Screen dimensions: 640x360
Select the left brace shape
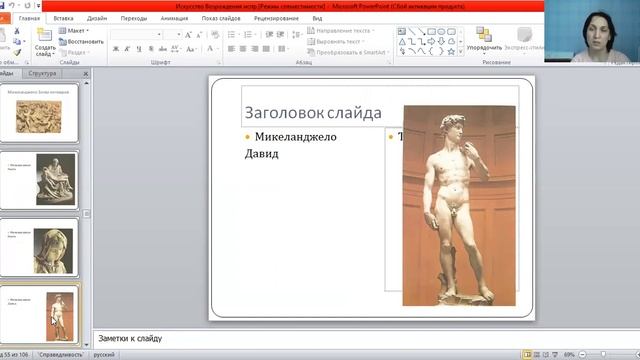431,51
